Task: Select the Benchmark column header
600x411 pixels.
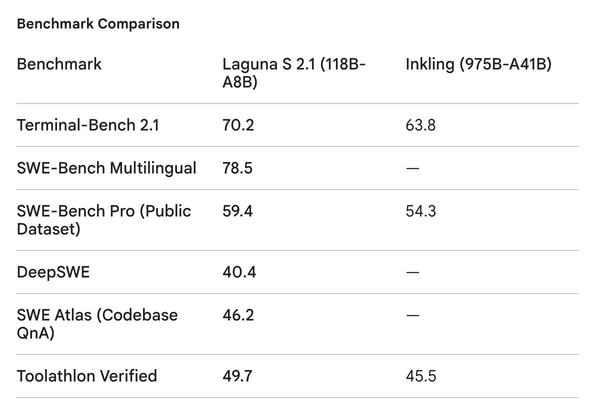Action: coord(59,64)
